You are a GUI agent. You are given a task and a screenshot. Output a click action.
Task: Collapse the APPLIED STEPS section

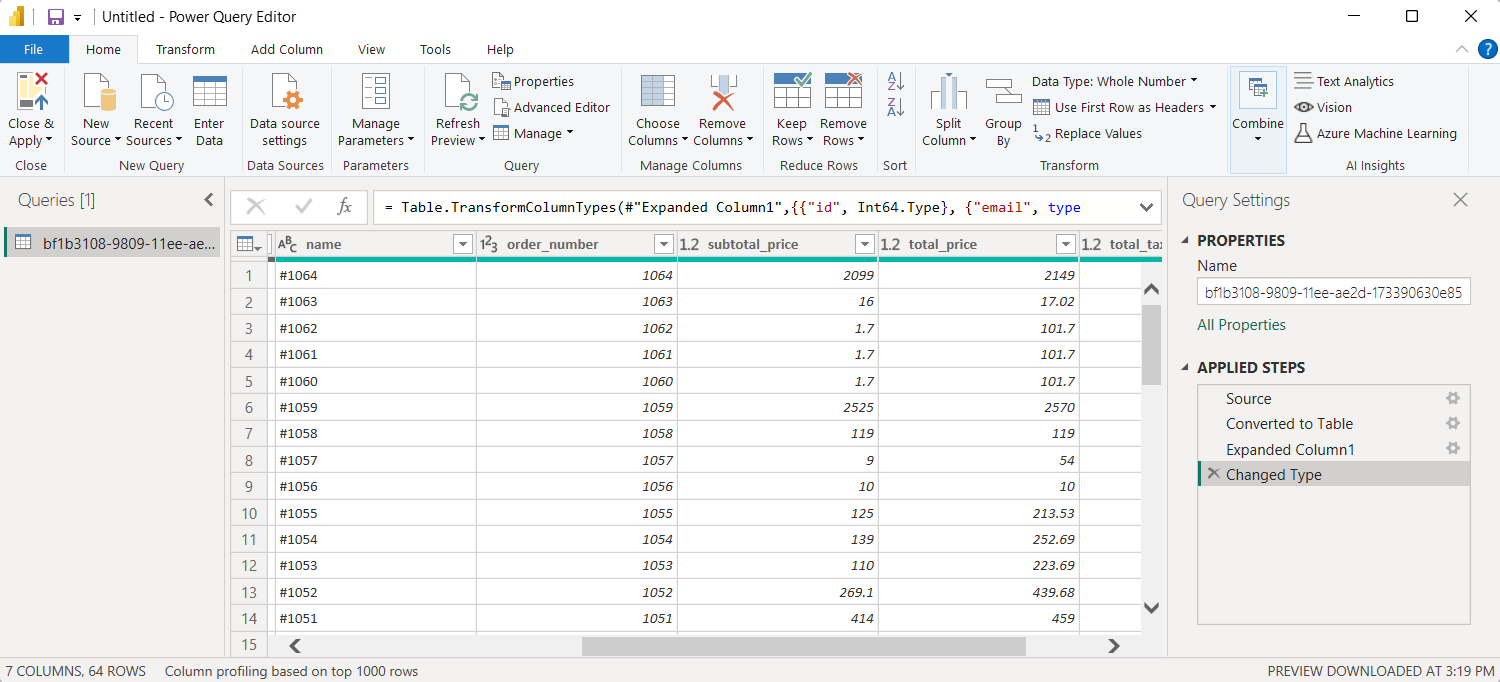(1187, 367)
